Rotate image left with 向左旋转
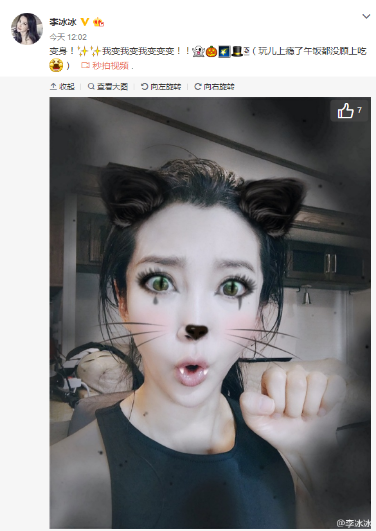The height and width of the screenshot is (531, 376). tap(161, 87)
